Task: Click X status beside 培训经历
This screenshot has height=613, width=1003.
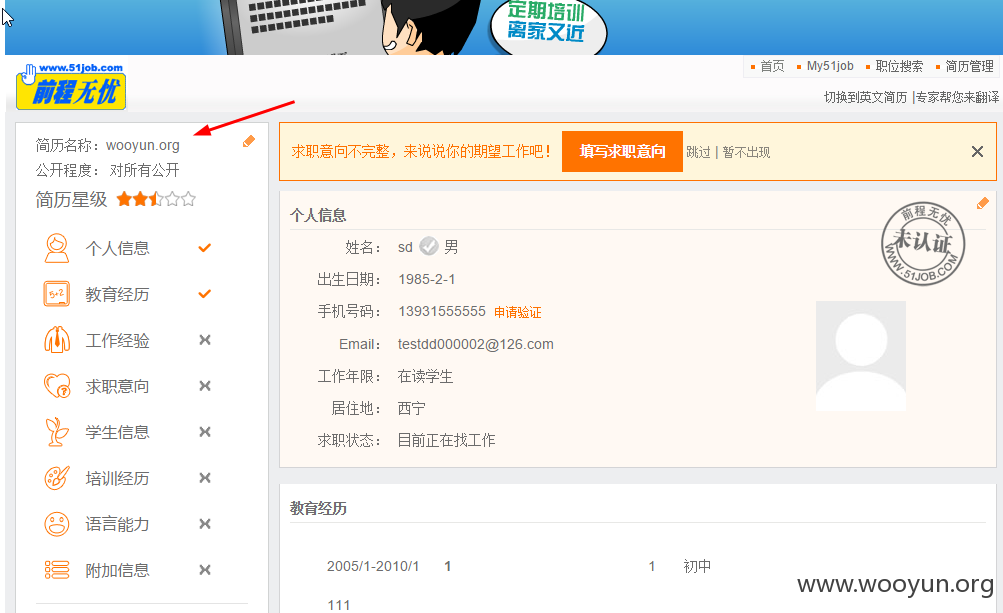Action: (205, 478)
